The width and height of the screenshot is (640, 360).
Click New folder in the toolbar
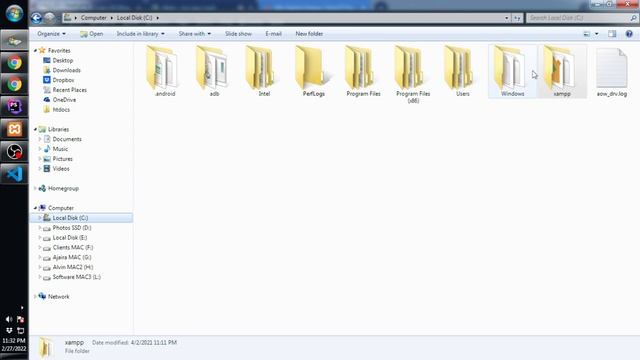pos(309,34)
